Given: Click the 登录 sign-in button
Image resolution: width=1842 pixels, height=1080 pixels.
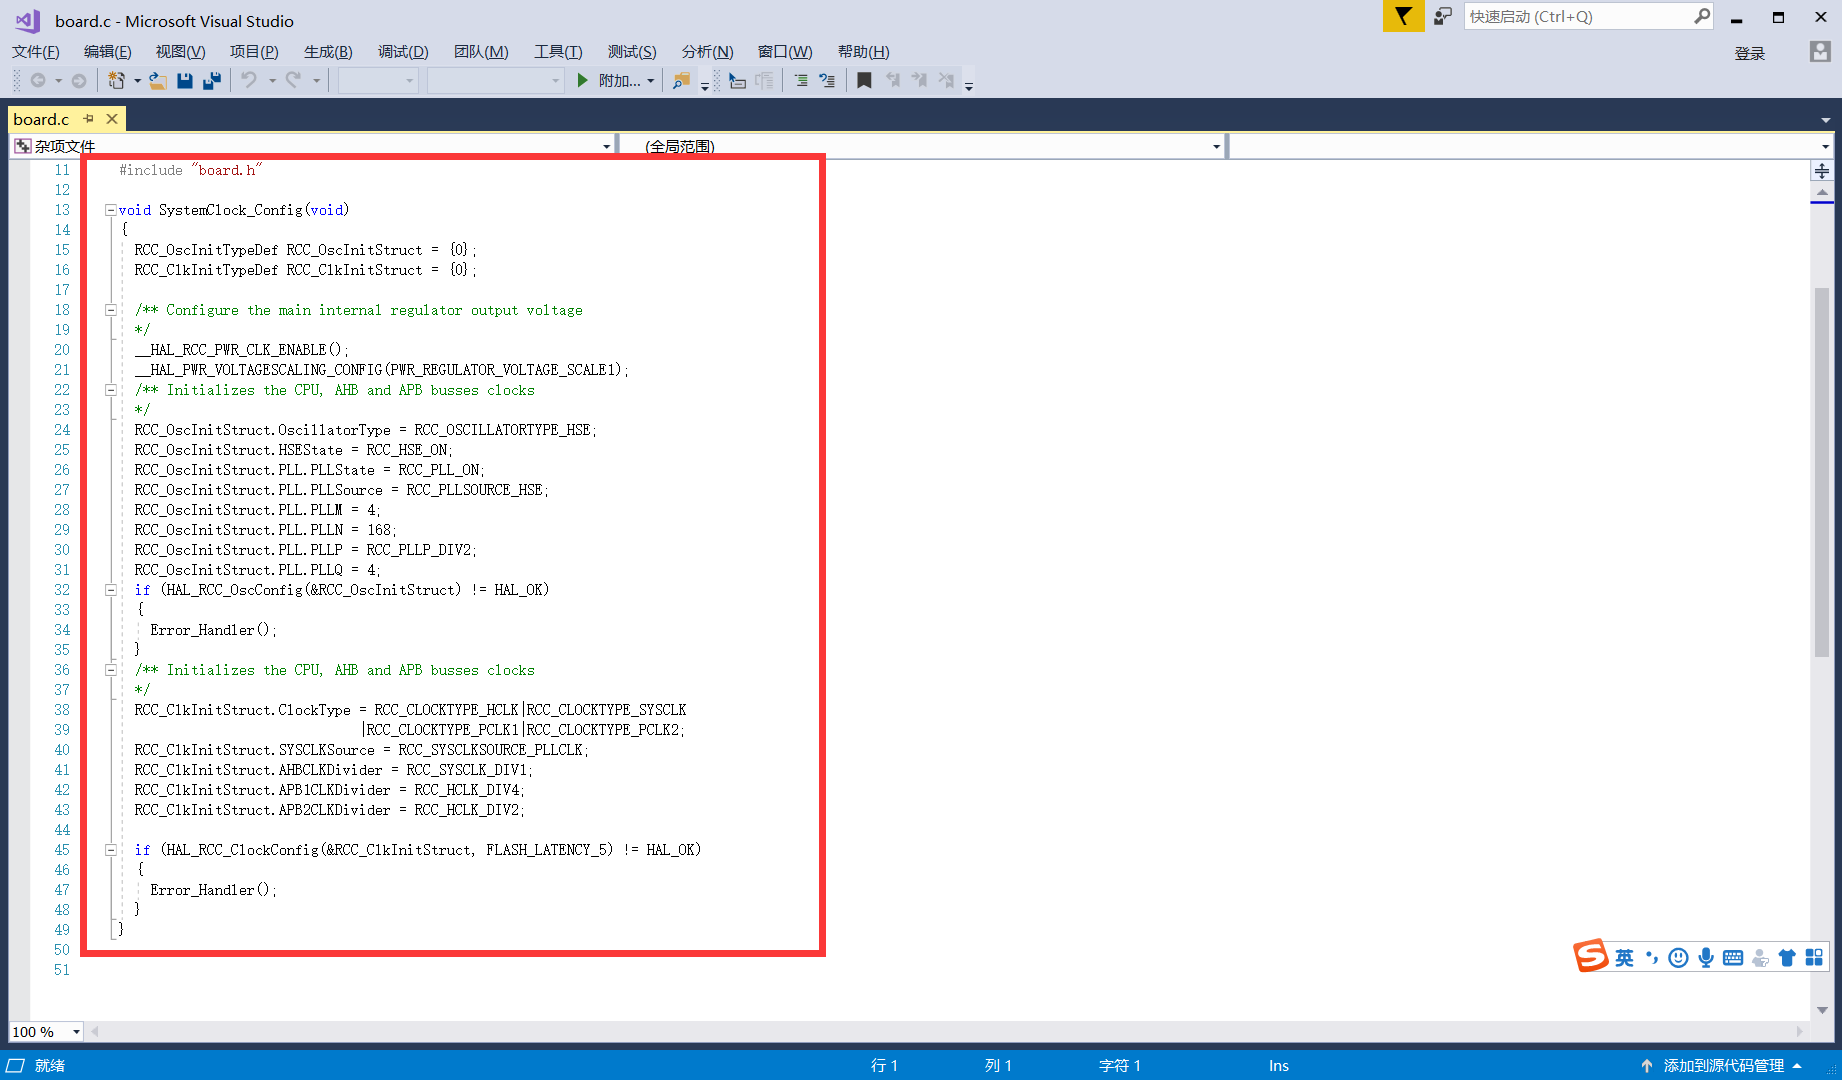Looking at the screenshot, I should (x=1750, y=53).
